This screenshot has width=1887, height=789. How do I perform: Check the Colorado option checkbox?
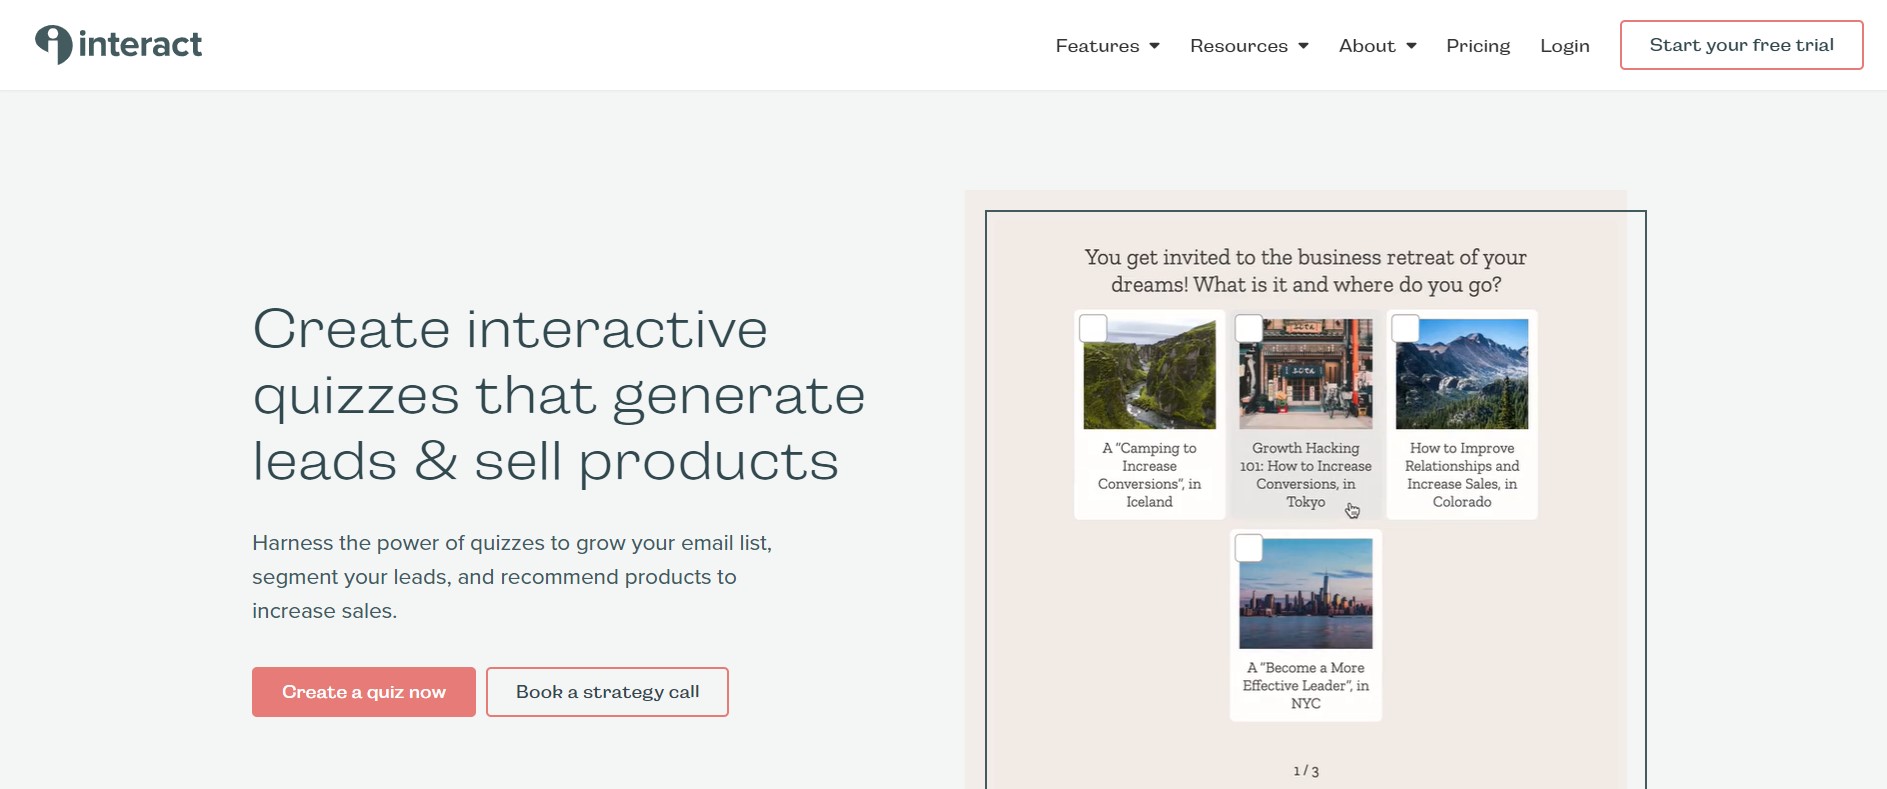[1405, 328]
